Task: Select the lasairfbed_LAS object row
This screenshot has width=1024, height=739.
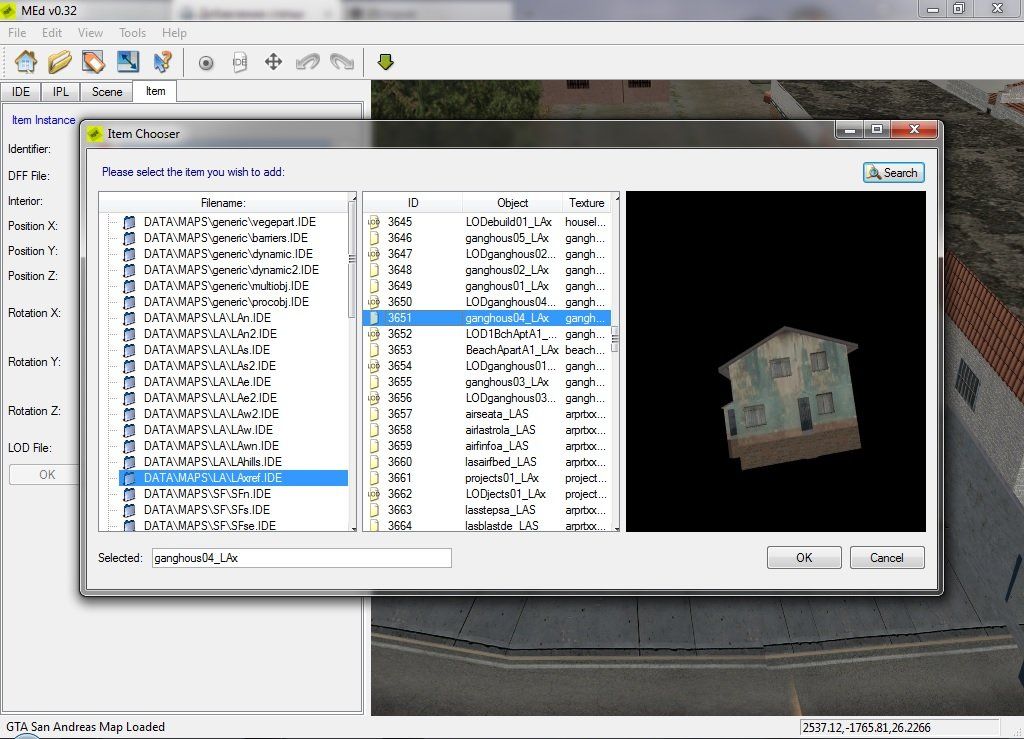Action: coord(487,462)
